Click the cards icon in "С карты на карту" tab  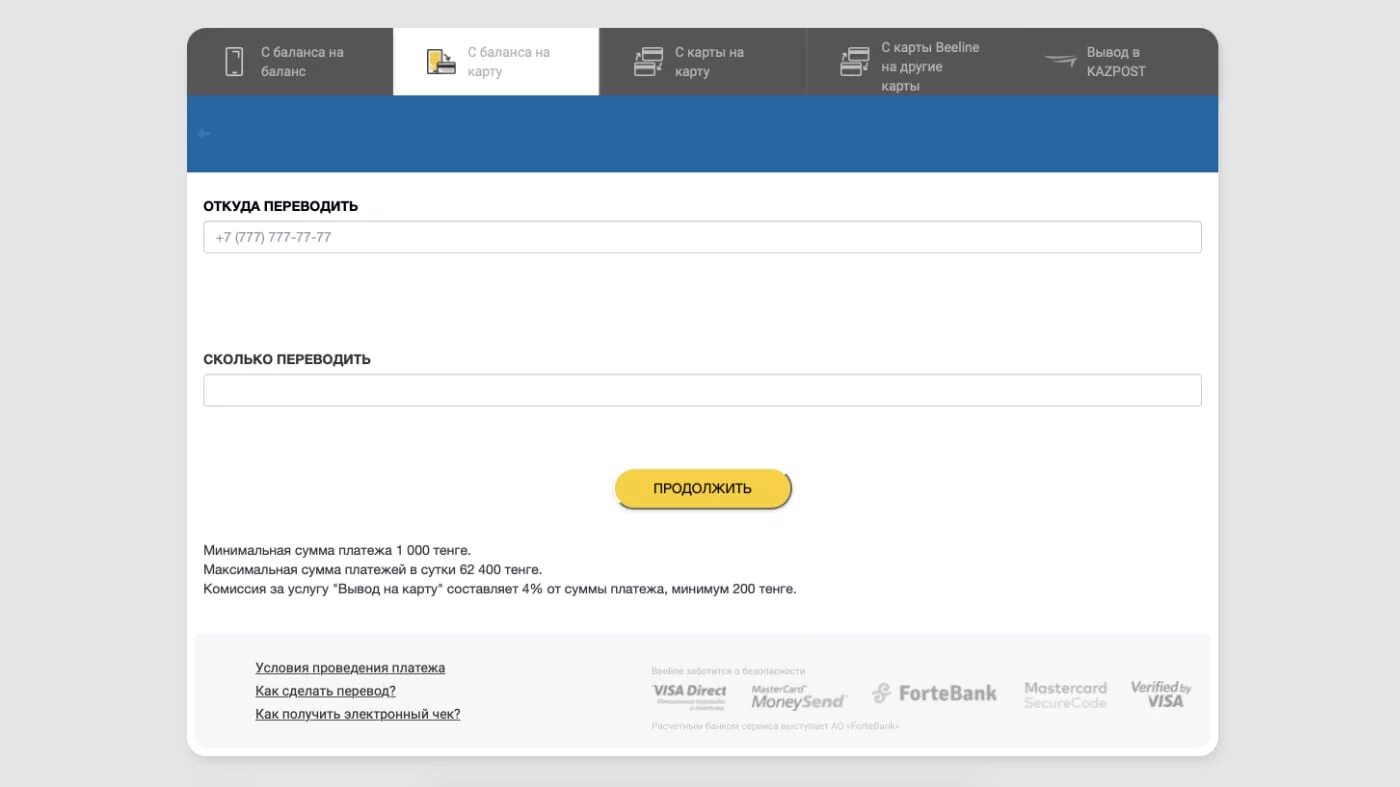(x=648, y=62)
